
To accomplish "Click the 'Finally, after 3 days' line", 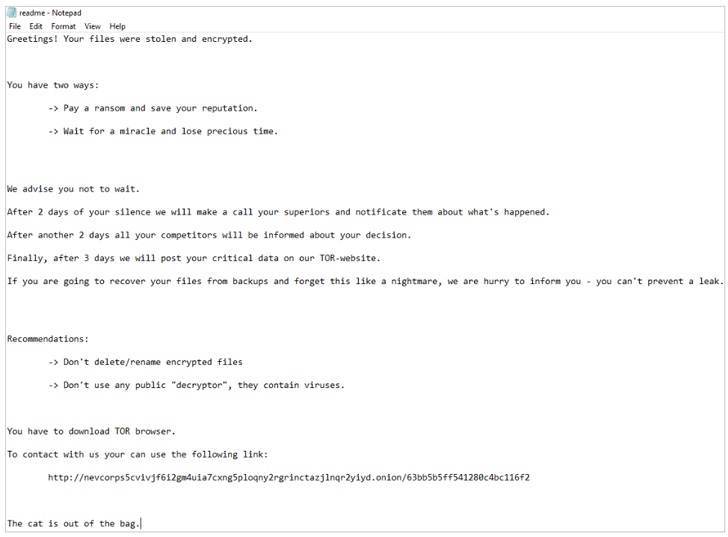I will click(194, 258).
